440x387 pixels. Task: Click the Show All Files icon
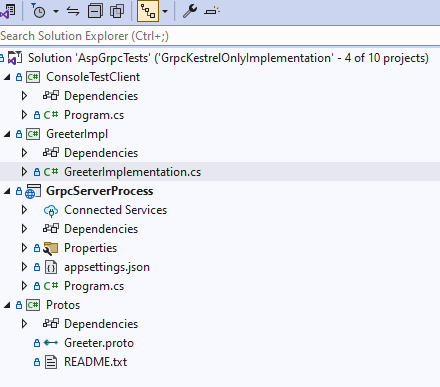[117, 11]
